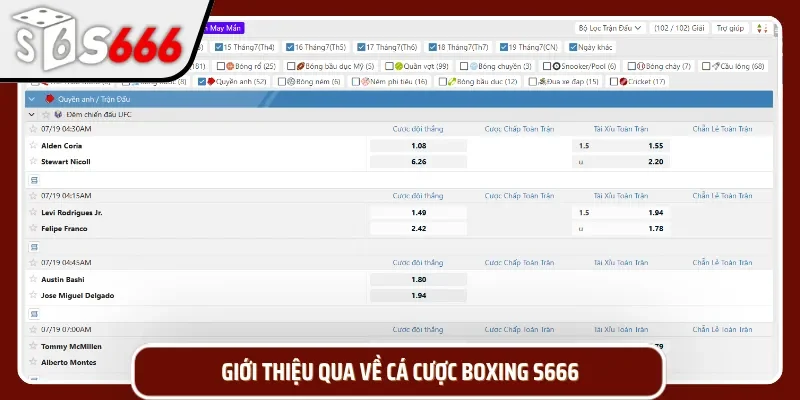Star fighter Alden Coria
The image size is (800, 400).
tap(33, 145)
